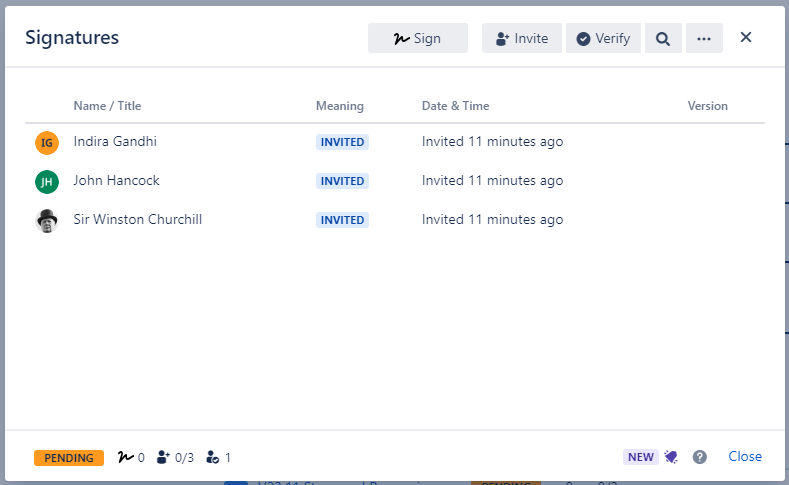The image size is (789, 485).
Task: Click the John Hancock name
Action: point(116,181)
